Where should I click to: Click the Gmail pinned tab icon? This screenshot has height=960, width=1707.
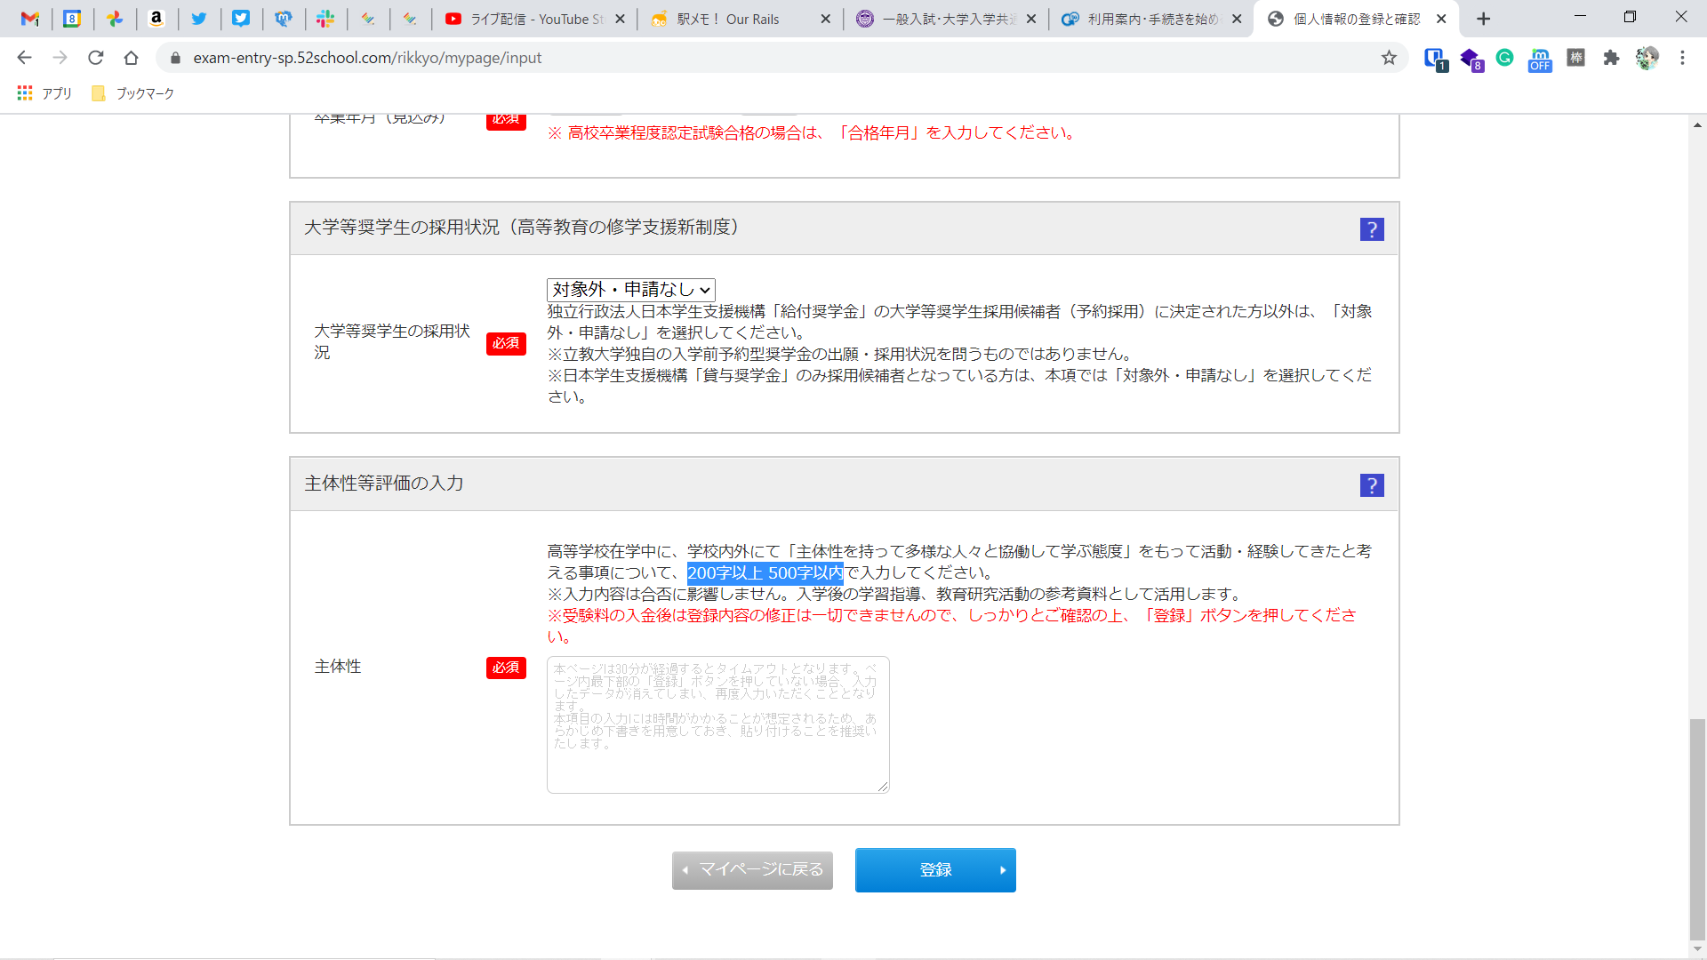pos(30,19)
